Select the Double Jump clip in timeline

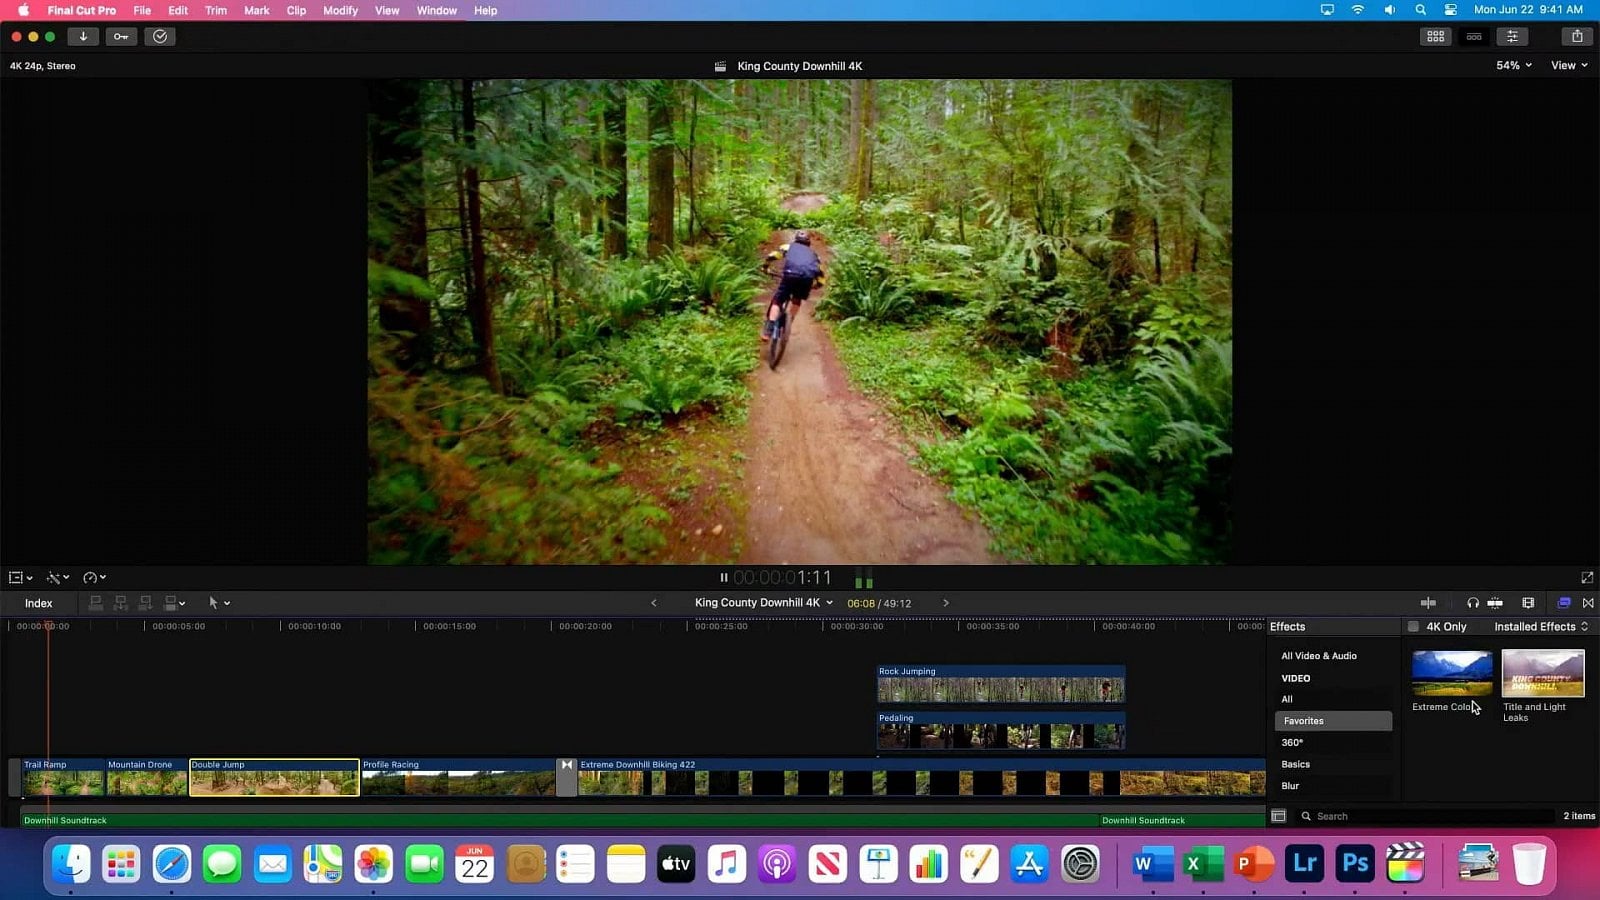click(x=274, y=777)
